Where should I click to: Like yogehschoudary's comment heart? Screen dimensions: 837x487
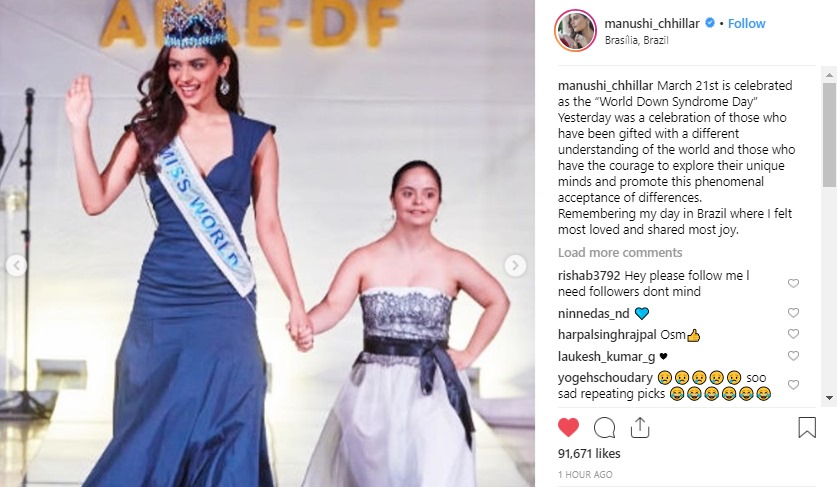coord(793,384)
